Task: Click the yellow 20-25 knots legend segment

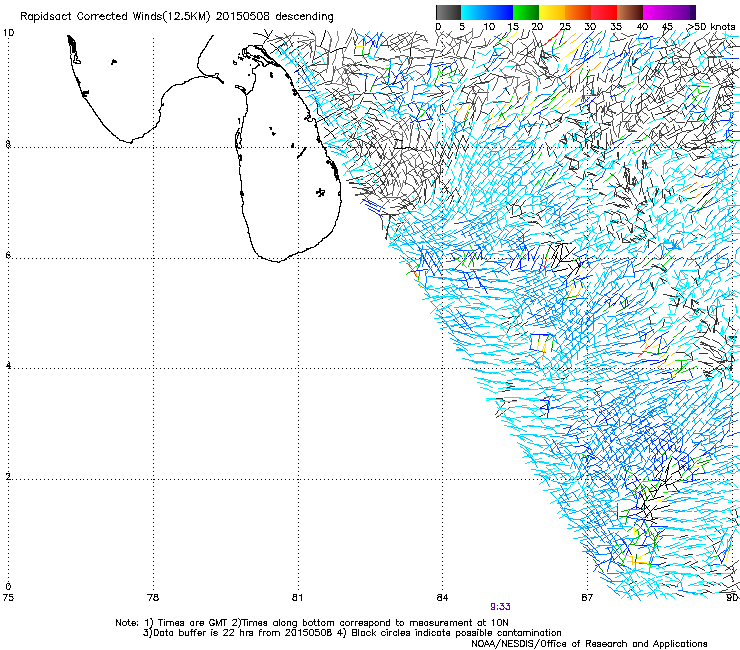Action: (552, 12)
